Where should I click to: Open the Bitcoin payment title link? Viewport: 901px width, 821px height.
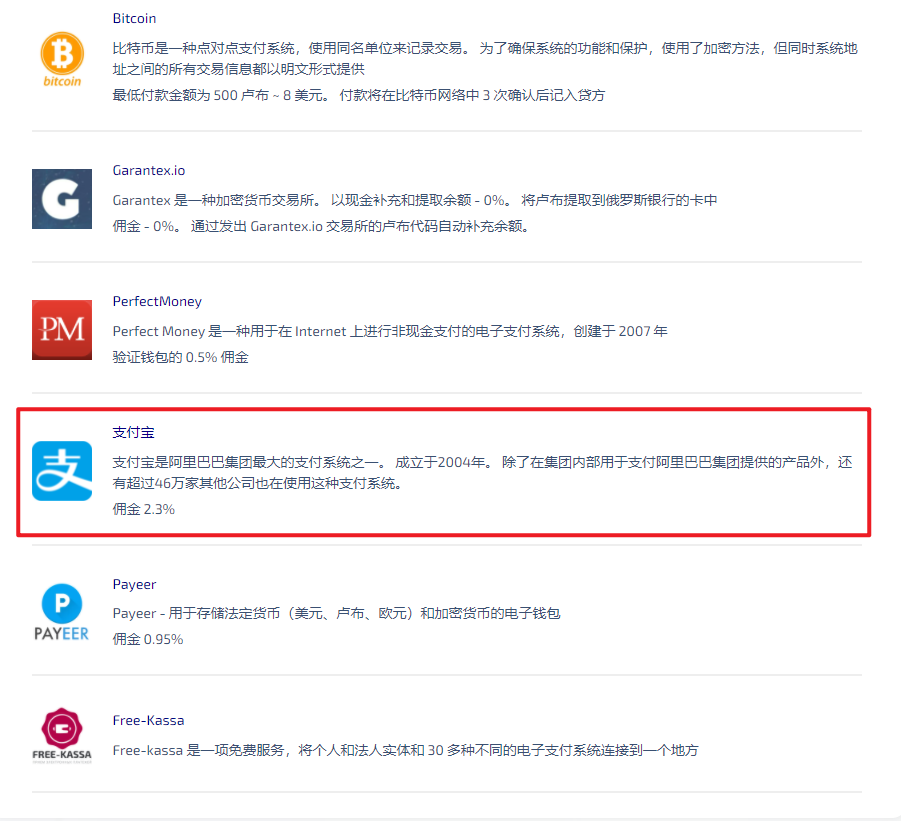(x=134, y=18)
